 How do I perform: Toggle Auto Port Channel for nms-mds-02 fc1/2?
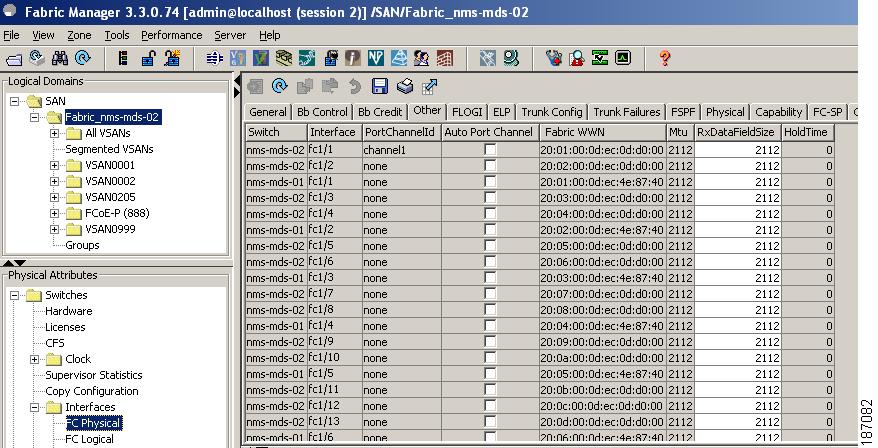coord(491,166)
